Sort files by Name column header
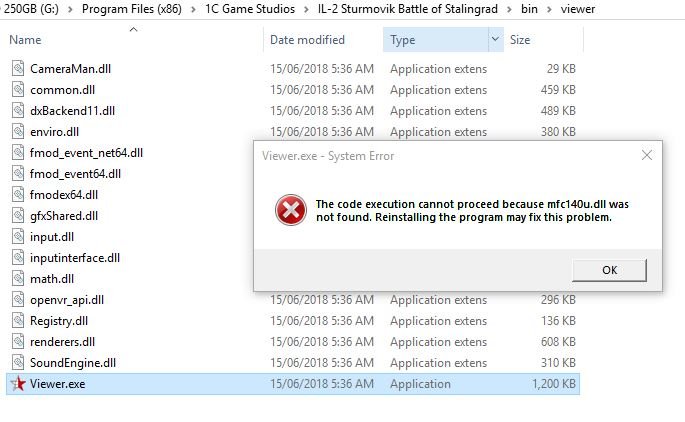This screenshot has height=422, width=685. (x=26, y=40)
